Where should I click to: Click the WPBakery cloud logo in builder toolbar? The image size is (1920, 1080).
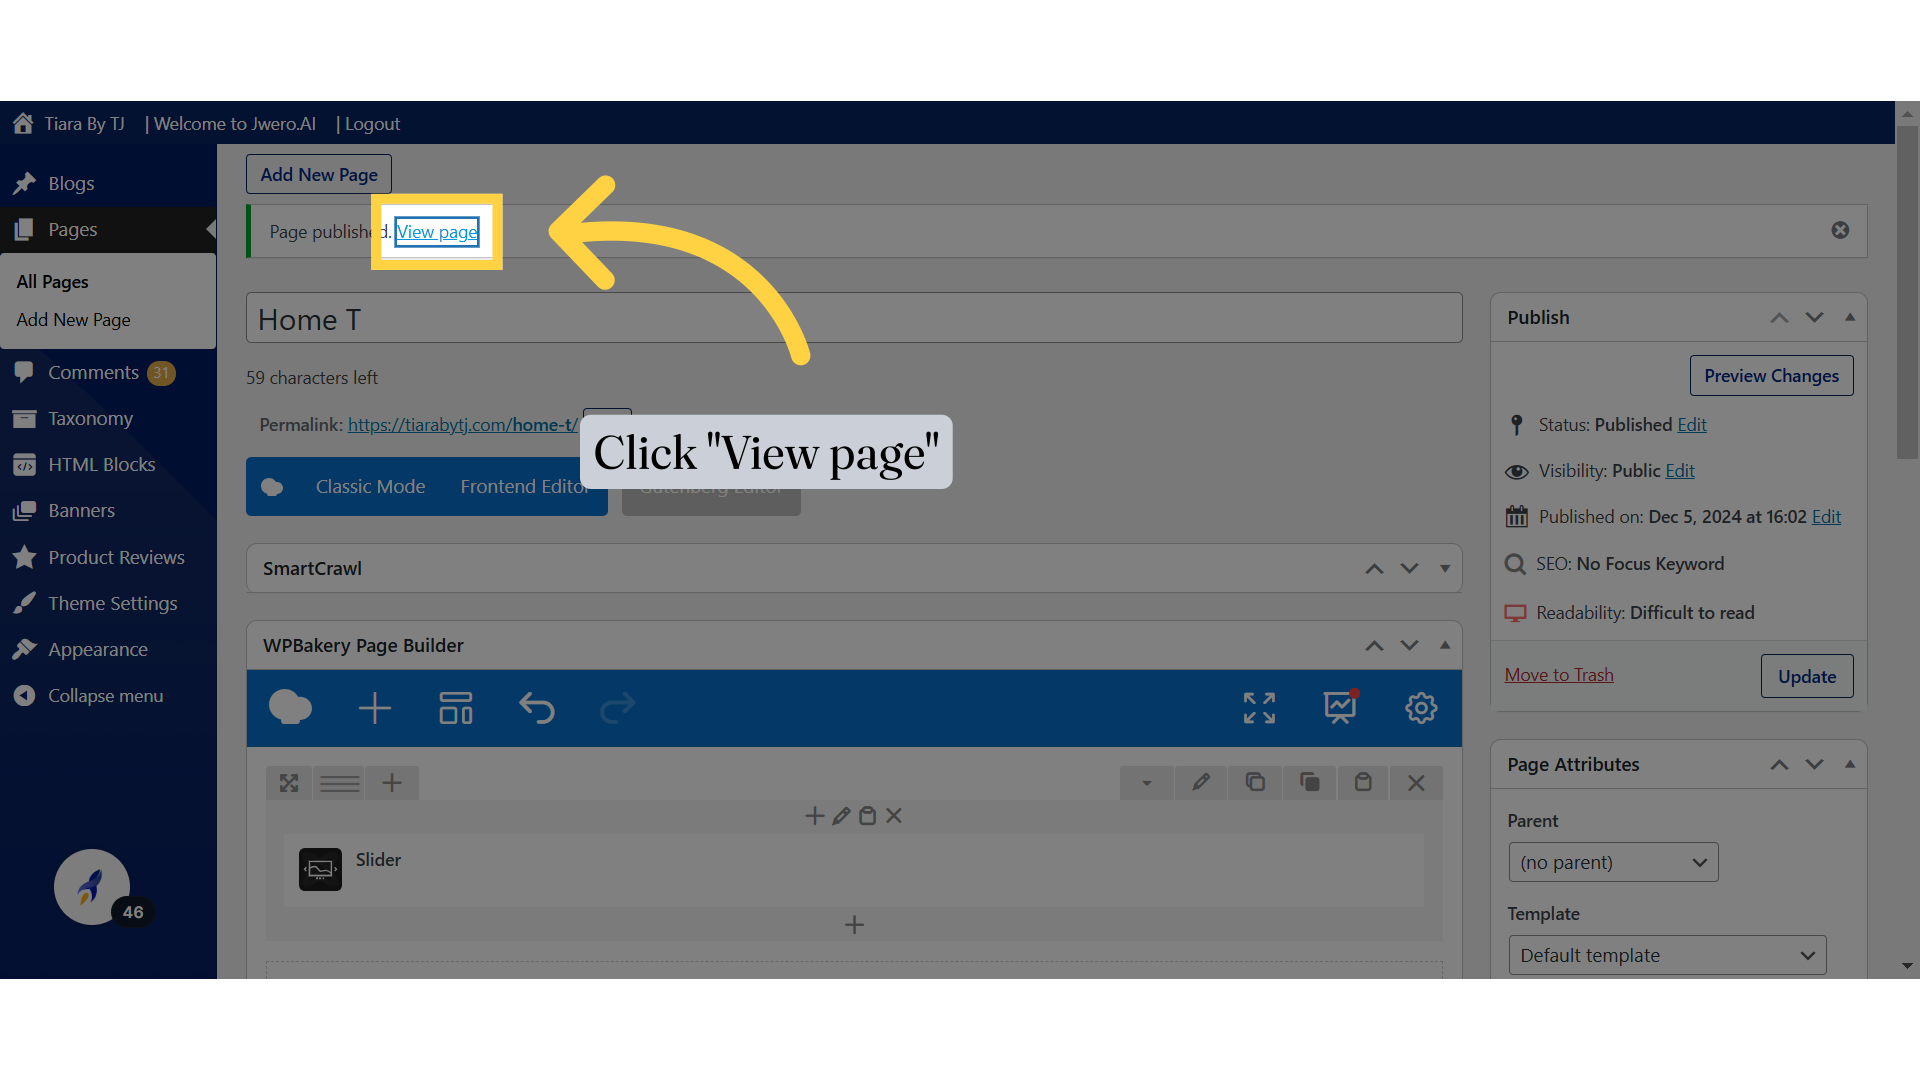[290, 708]
